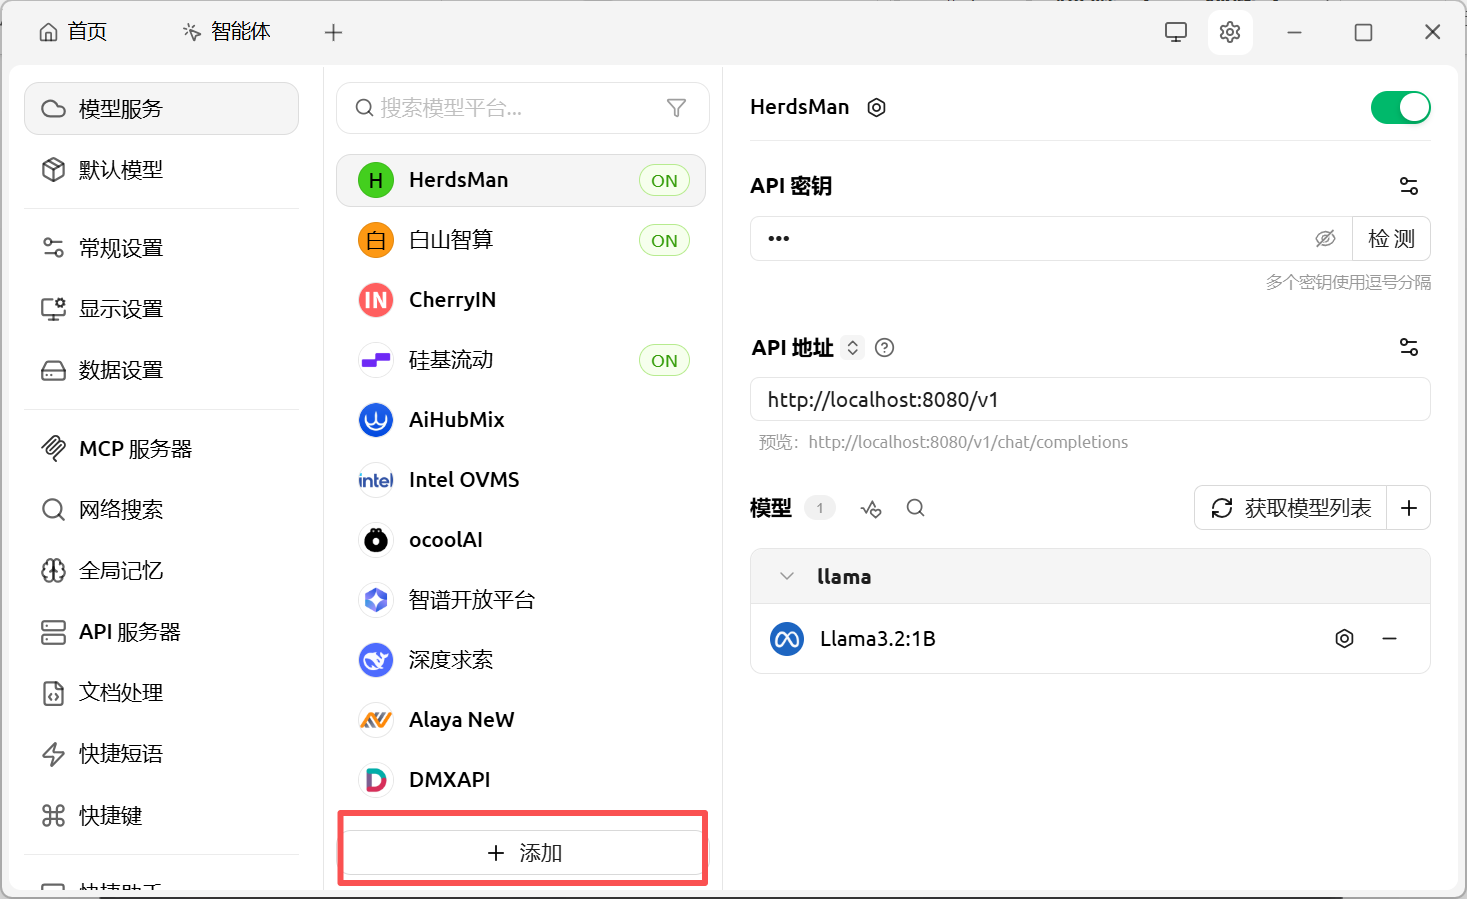
Task: Click the 硅基流动 logo icon
Action: (x=376, y=360)
